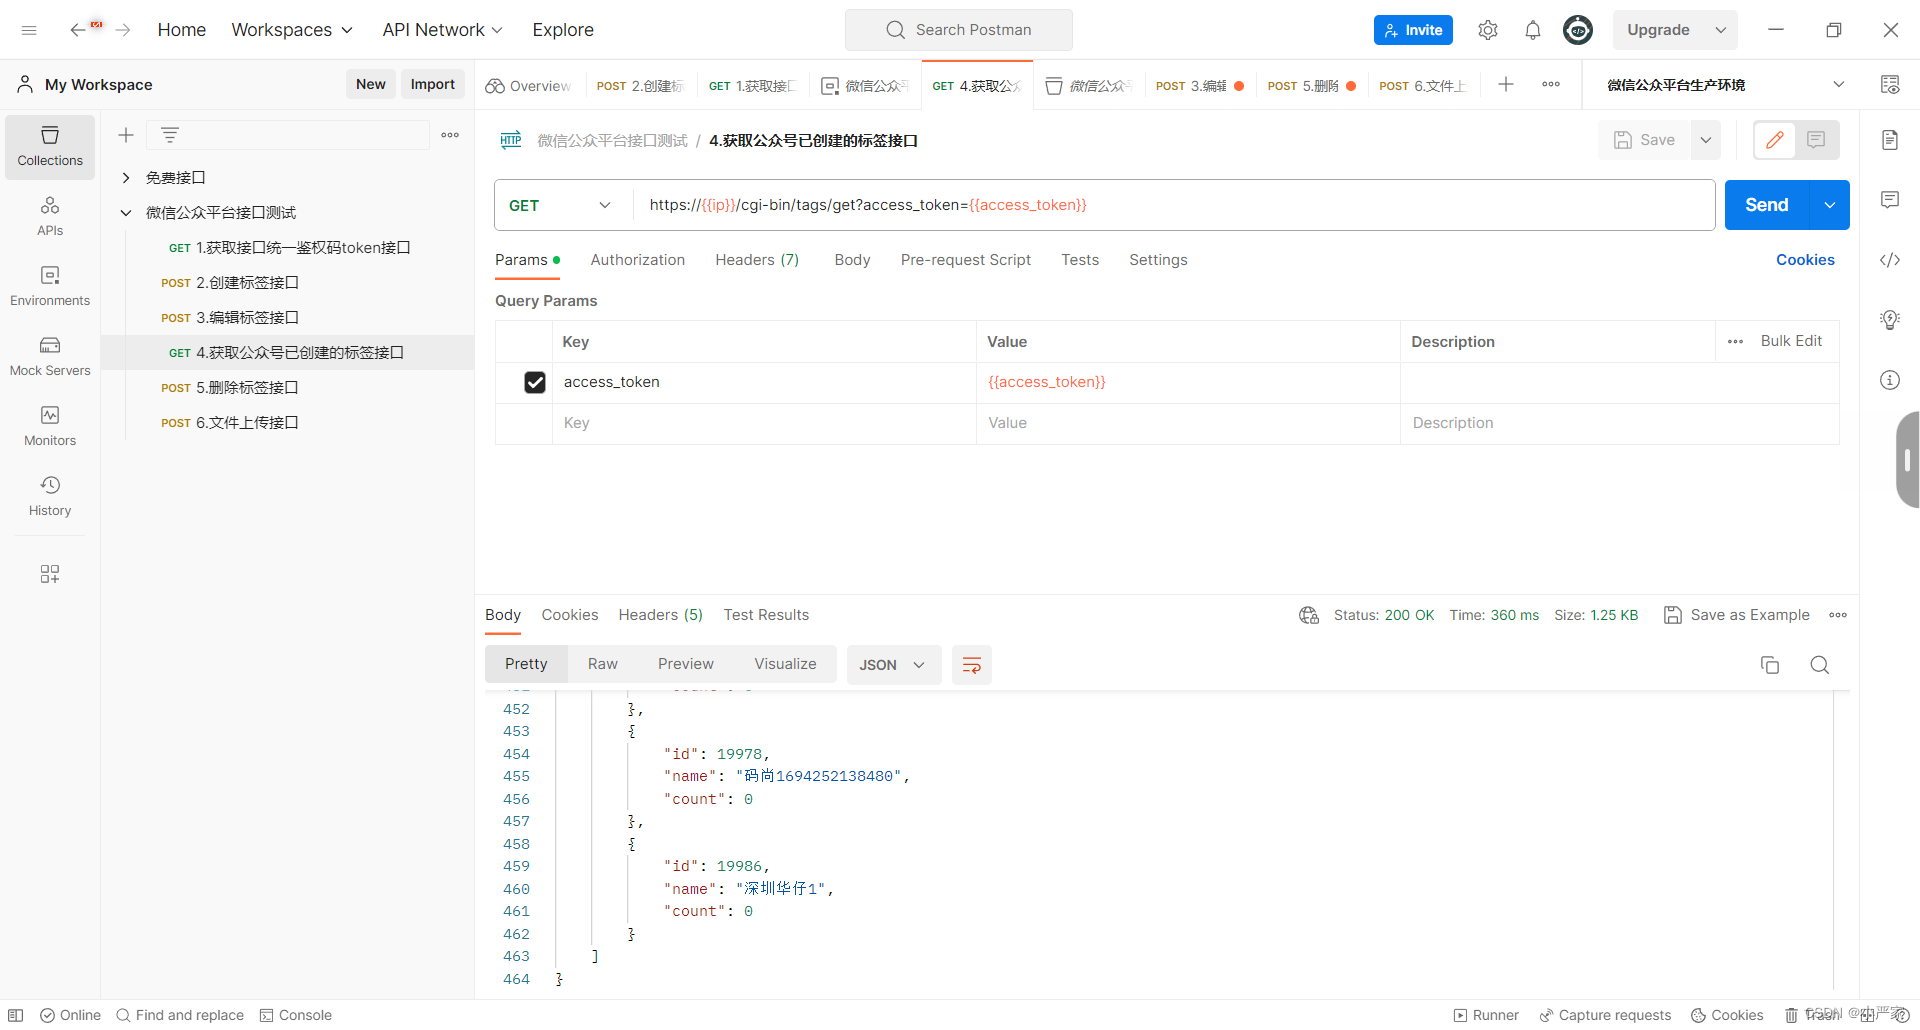Go back with the left arrow
Image resolution: width=1920 pixels, height=1030 pixels.
[x=78, y=30]
